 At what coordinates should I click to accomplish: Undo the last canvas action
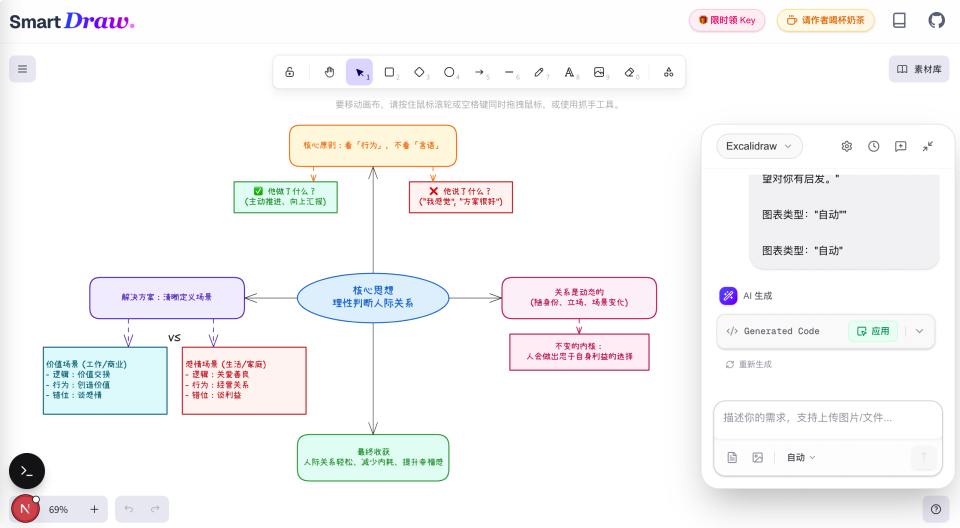[x=129, y=509]
